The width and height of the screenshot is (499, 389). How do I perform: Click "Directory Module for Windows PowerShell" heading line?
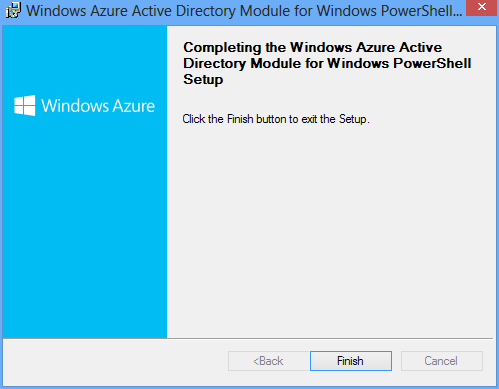(x=327, y=63)
